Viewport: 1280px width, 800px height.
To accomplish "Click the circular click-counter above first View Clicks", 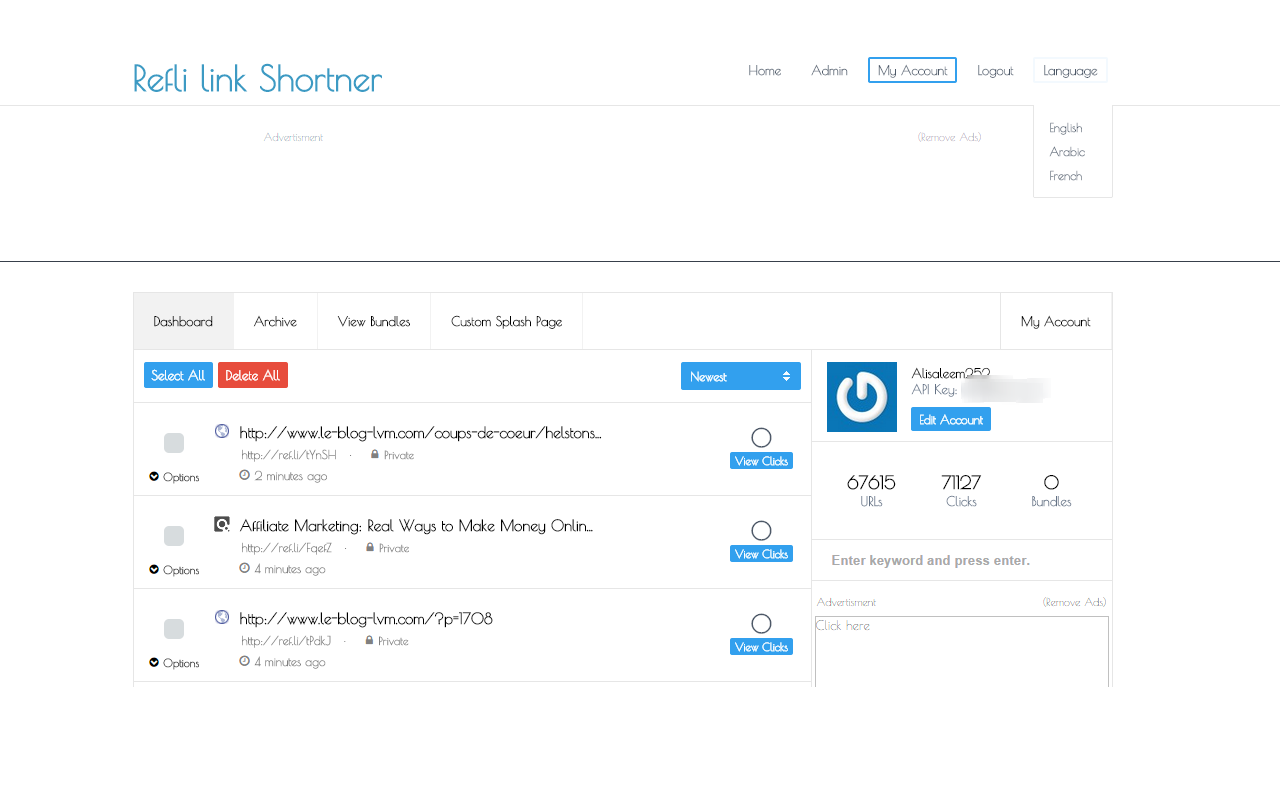I will tap(762, 437).
